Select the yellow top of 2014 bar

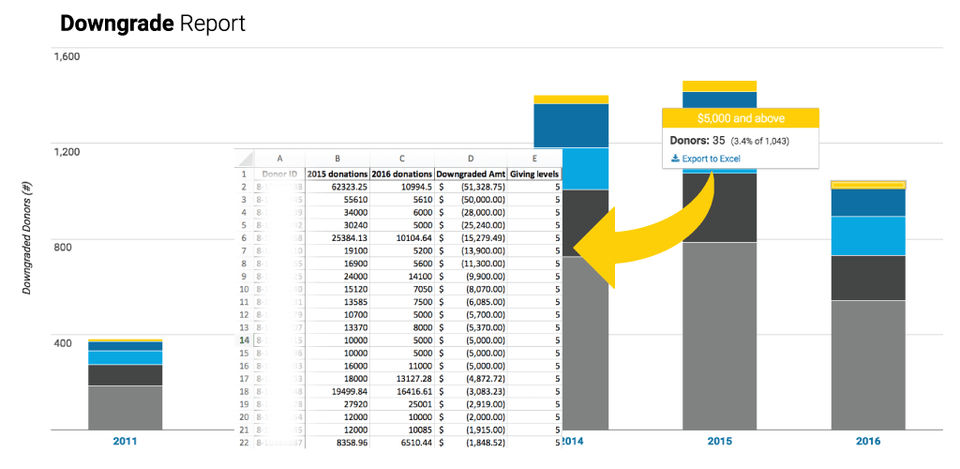click(571, 99)
